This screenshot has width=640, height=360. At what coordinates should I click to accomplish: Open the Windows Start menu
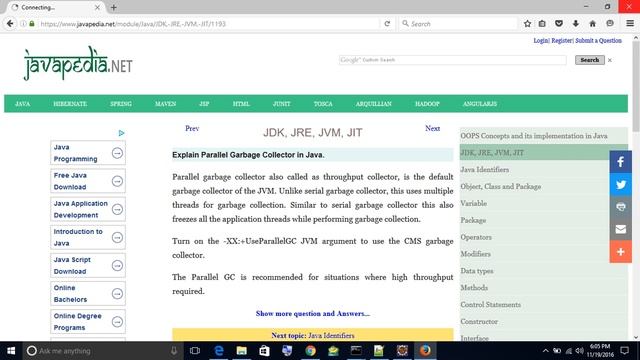pyautogui.click(x=11, y=351)
